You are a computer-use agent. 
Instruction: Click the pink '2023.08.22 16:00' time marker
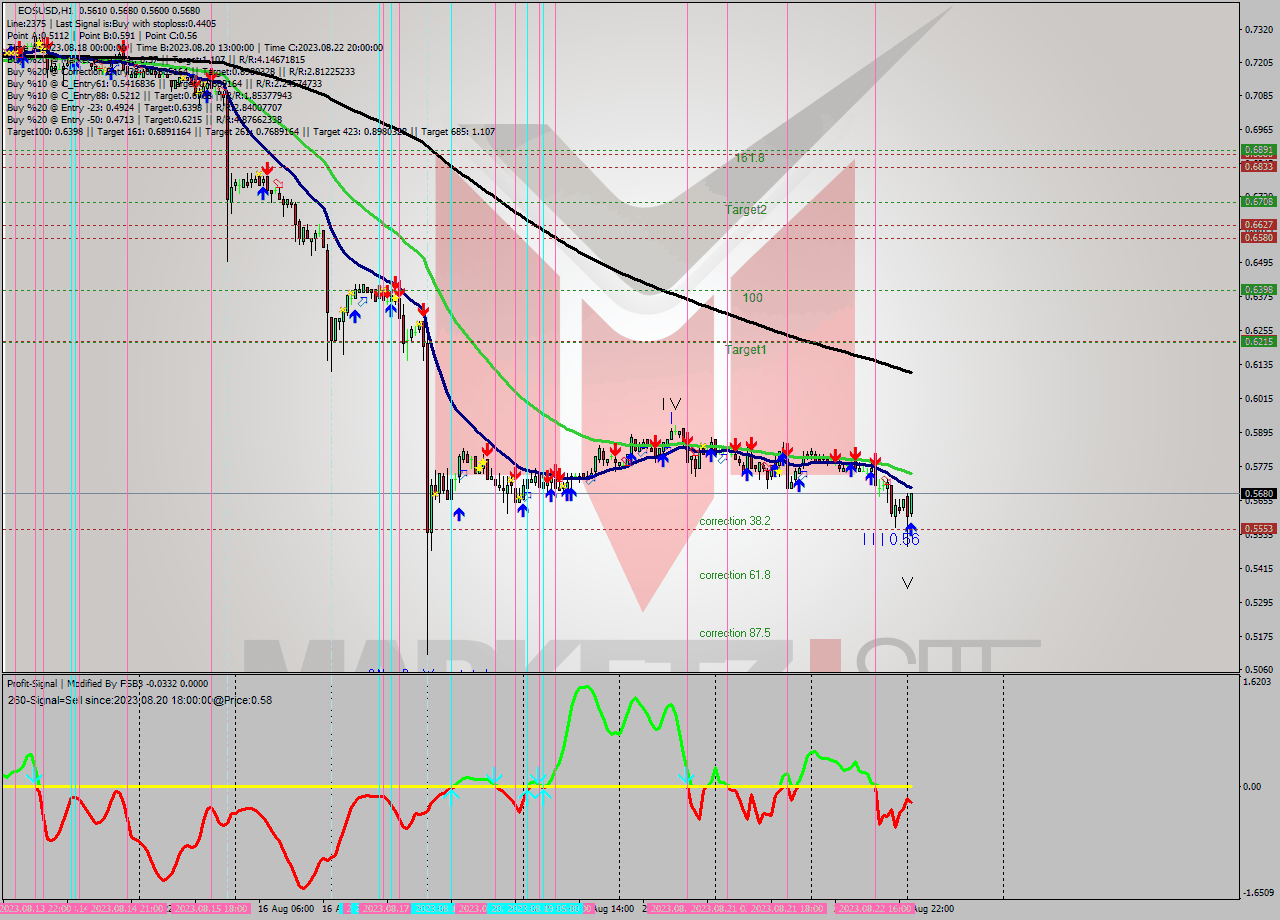[875, 909]
